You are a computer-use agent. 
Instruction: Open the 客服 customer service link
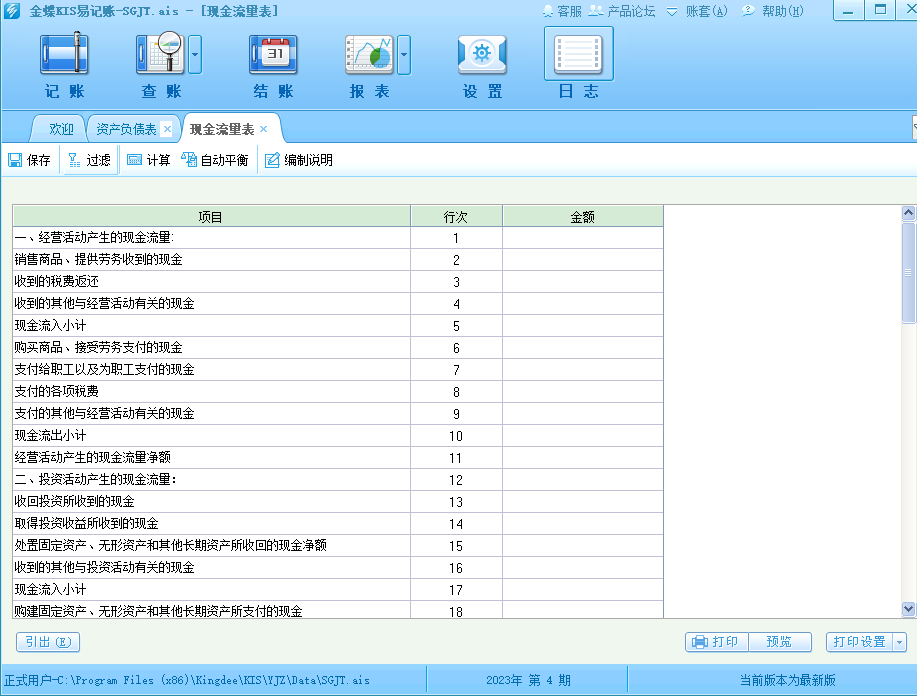coord(563,11)
